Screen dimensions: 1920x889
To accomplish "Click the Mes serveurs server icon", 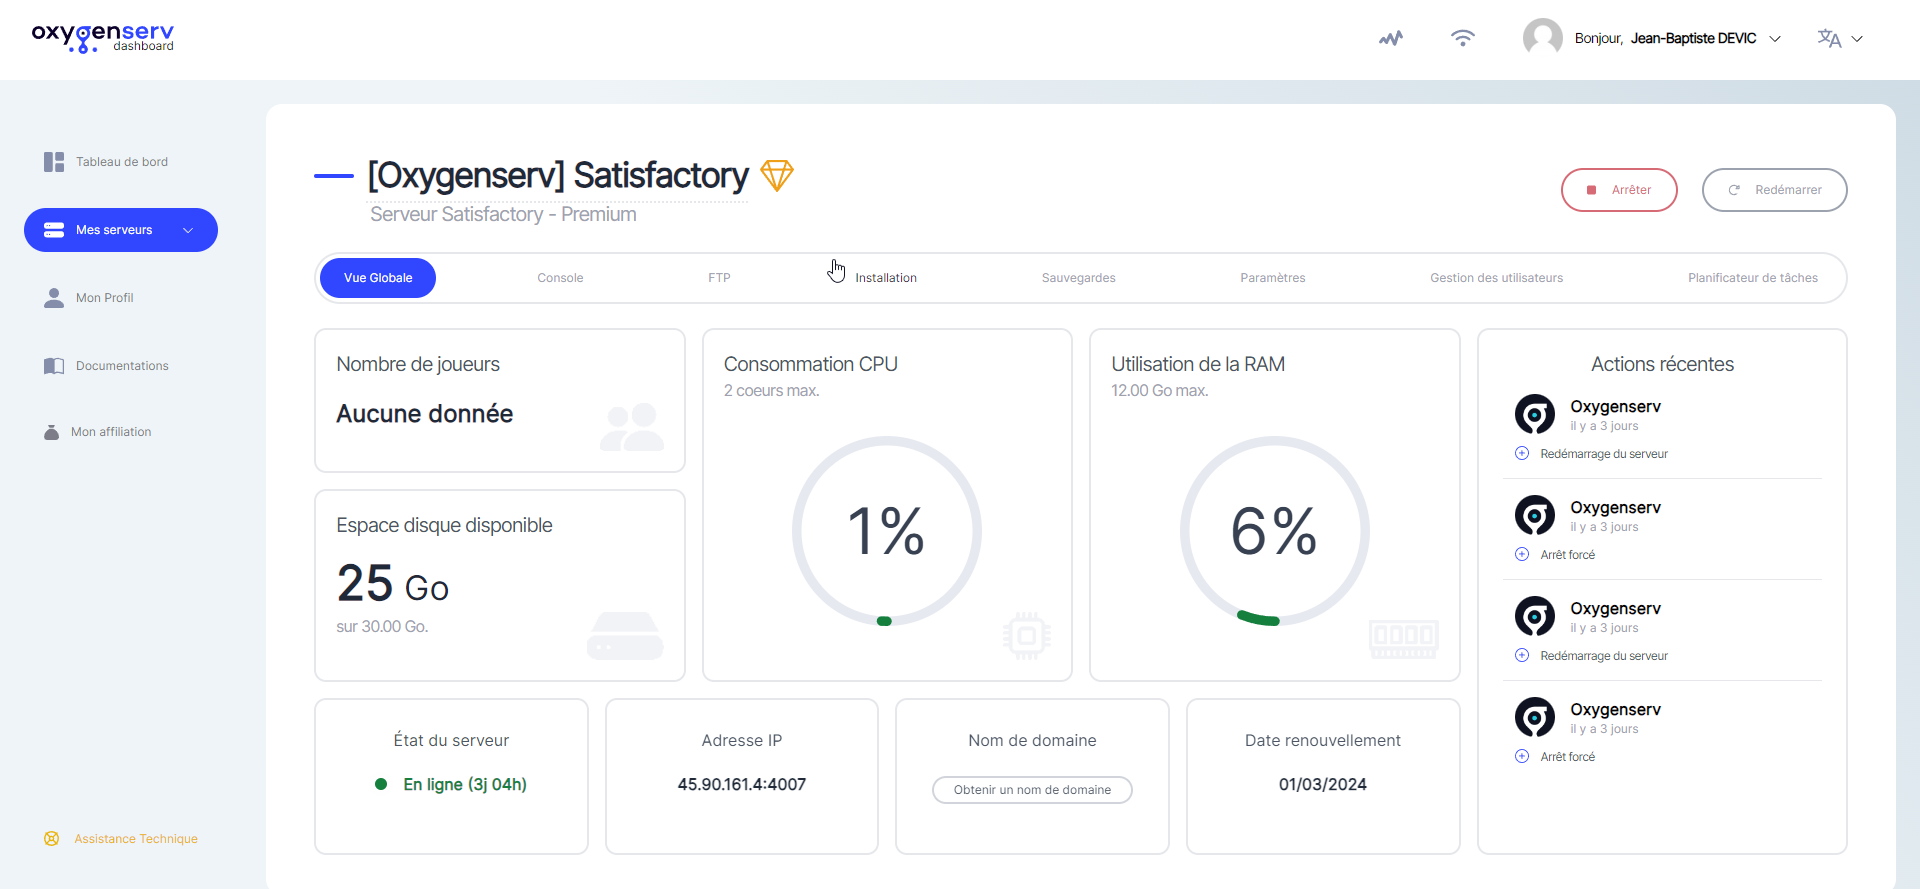I will pos(54,230).
